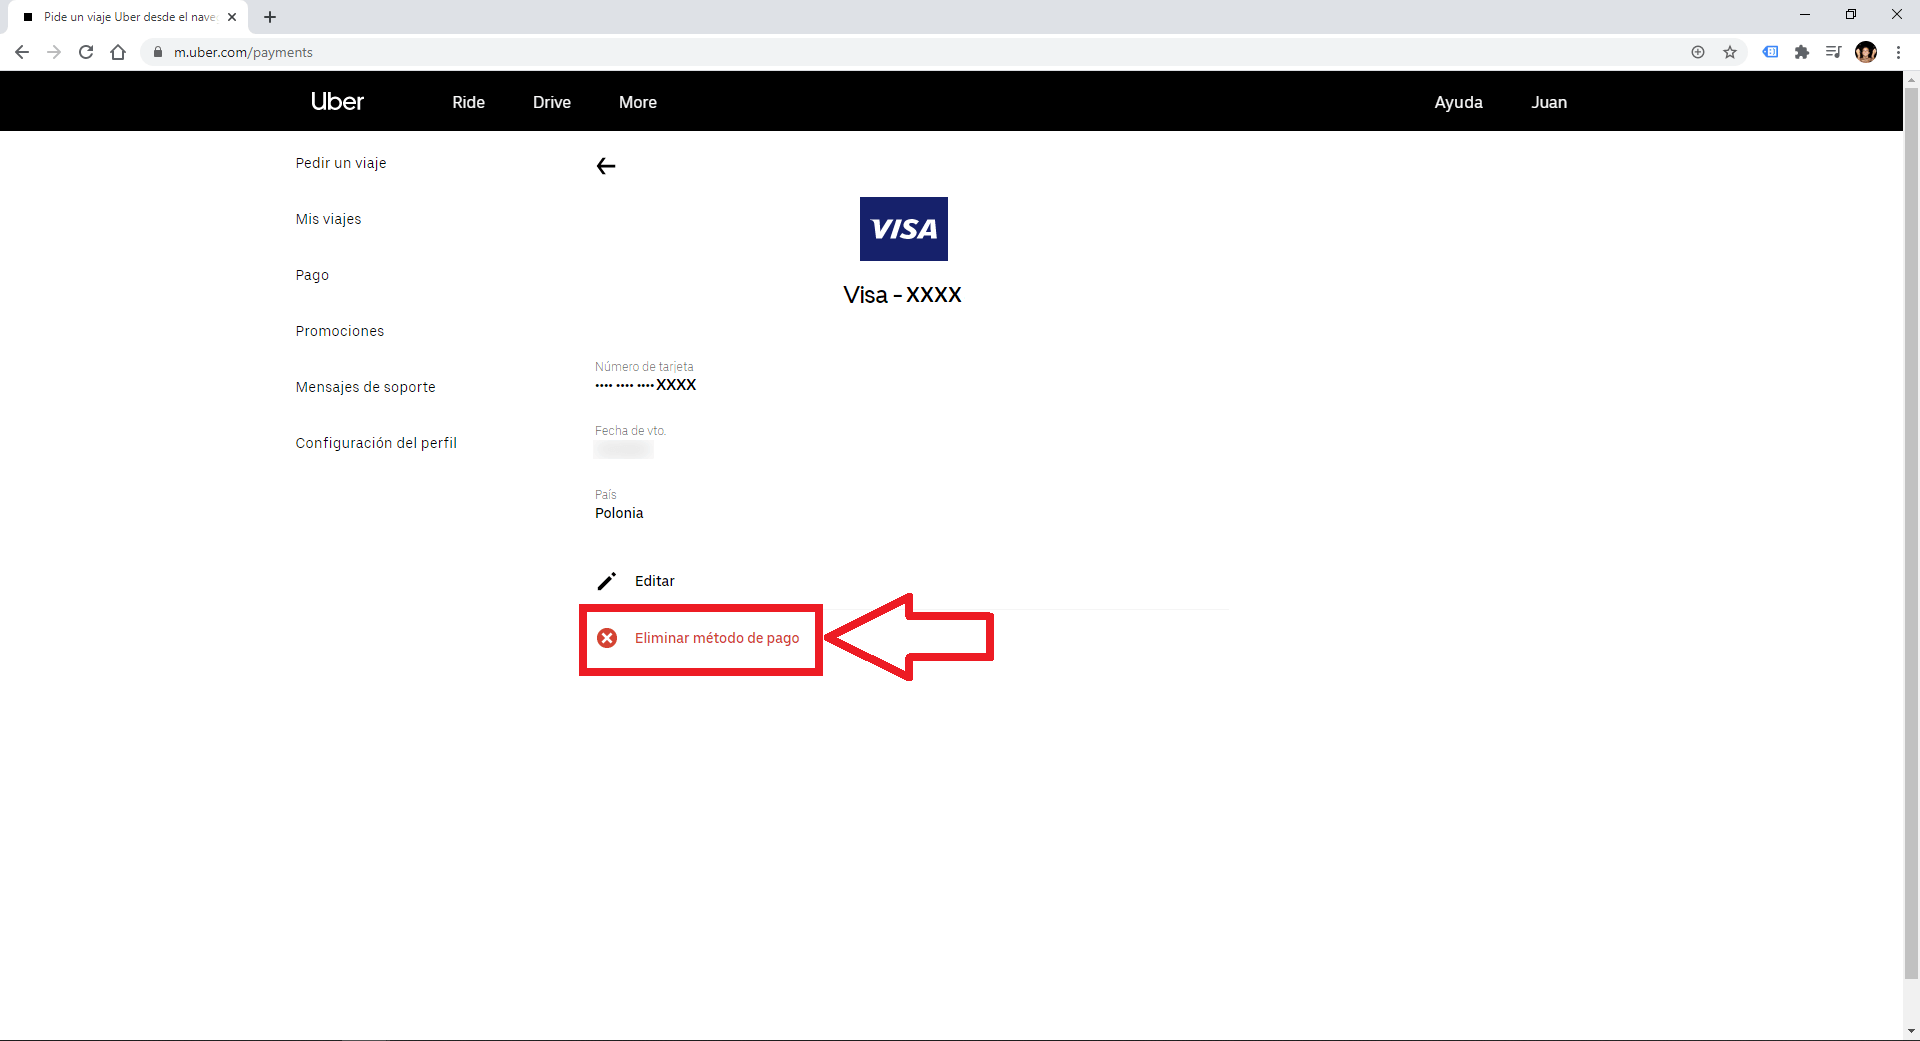Go to Pedir un viaje
The image size is (1920, 1041).
coord(341,163)
